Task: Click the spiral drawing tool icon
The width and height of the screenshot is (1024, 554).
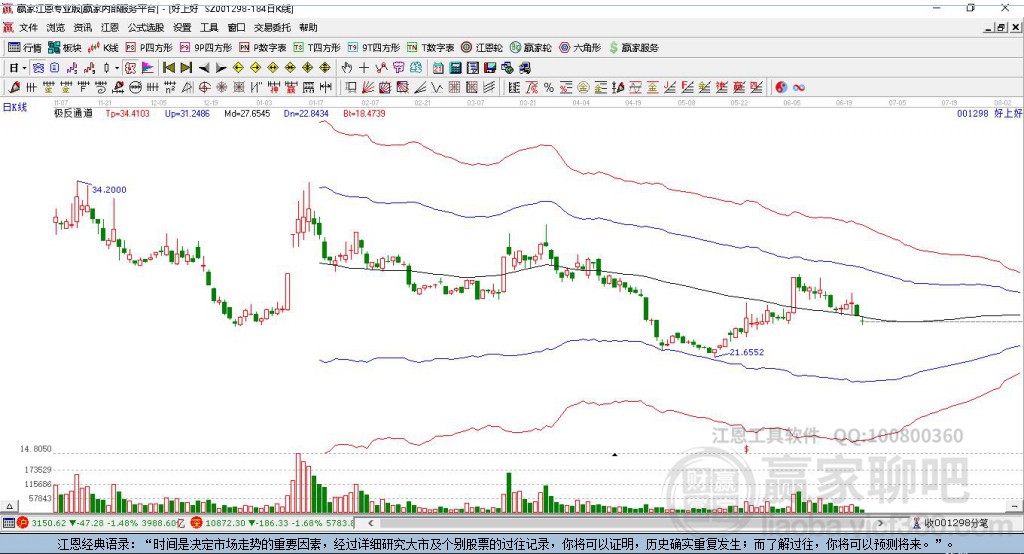Action: point(101,88)
